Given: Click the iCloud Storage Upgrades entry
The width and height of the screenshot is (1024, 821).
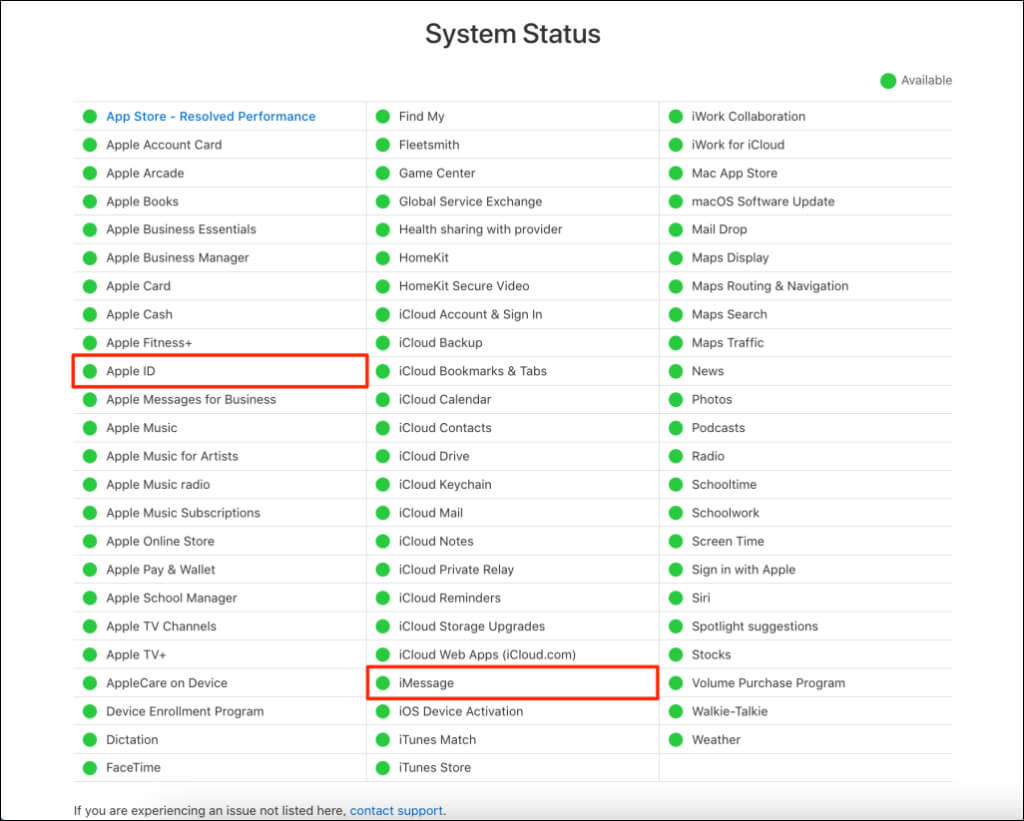Looking at the screenshot, I should click(x=472, y=626).
